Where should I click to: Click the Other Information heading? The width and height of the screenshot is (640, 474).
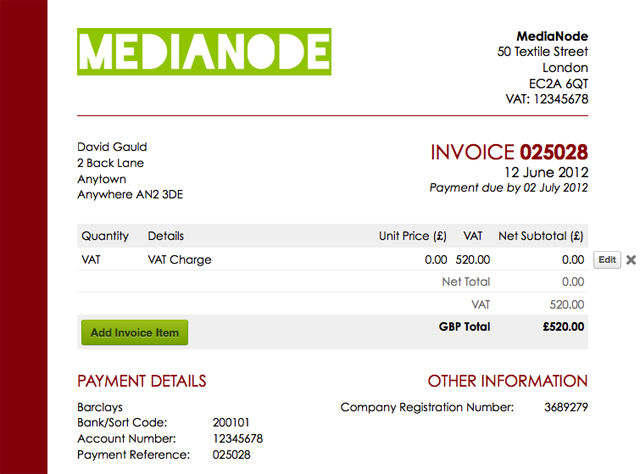pos(507,381)
